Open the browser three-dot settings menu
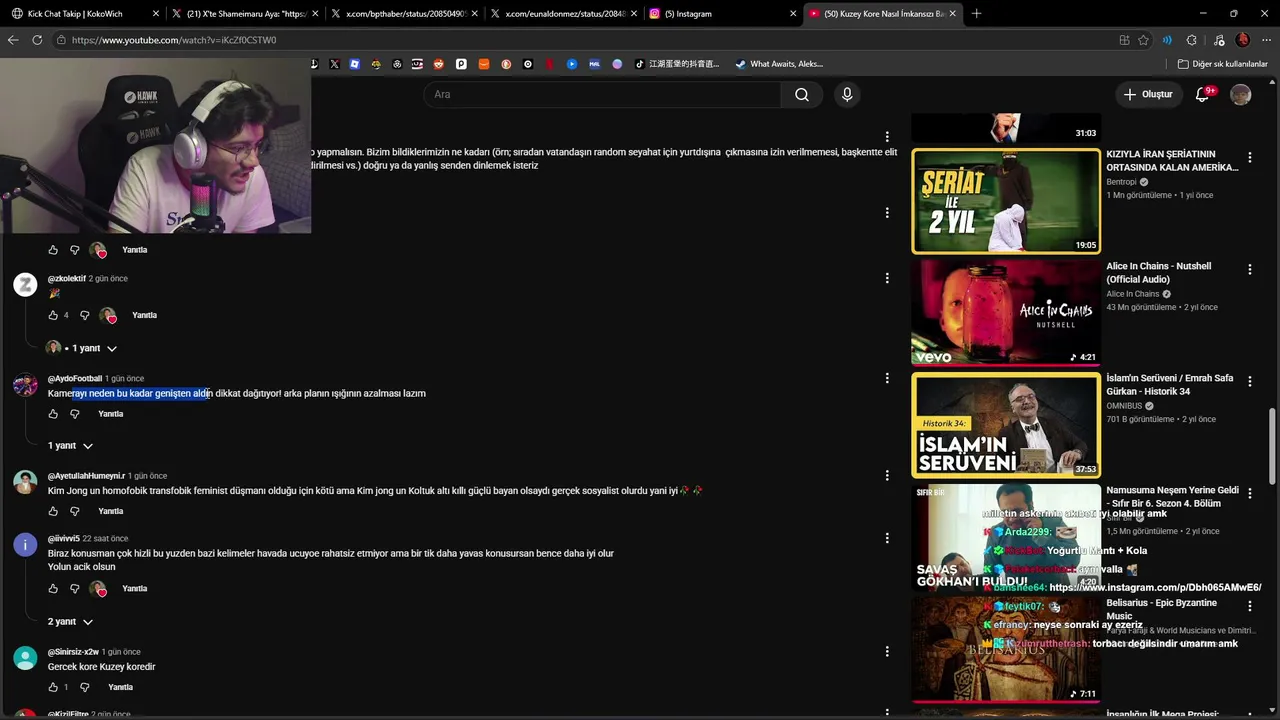This screenshot has height=720, width=1280. (1266, 40)
